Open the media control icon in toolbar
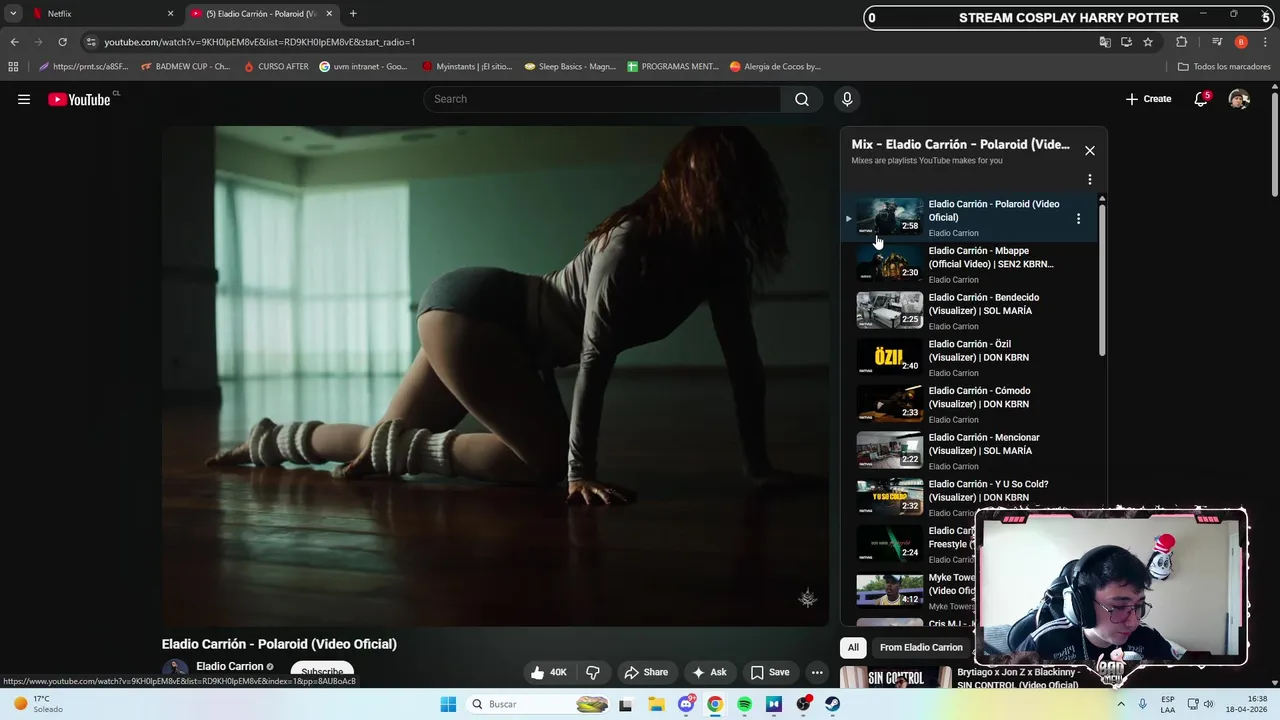The width and height of the screenshot is (1280, 720). [x=1217, y=42]
